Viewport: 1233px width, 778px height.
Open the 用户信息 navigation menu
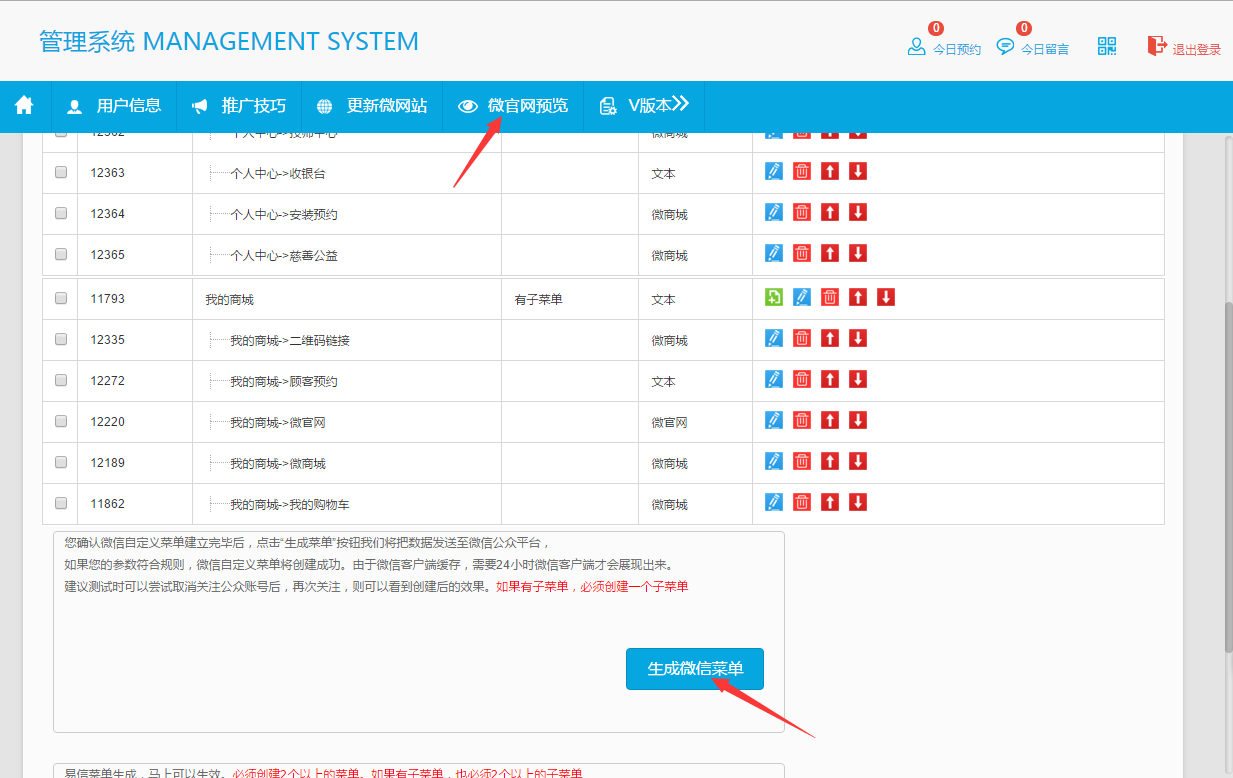click(x=114, y=106)
